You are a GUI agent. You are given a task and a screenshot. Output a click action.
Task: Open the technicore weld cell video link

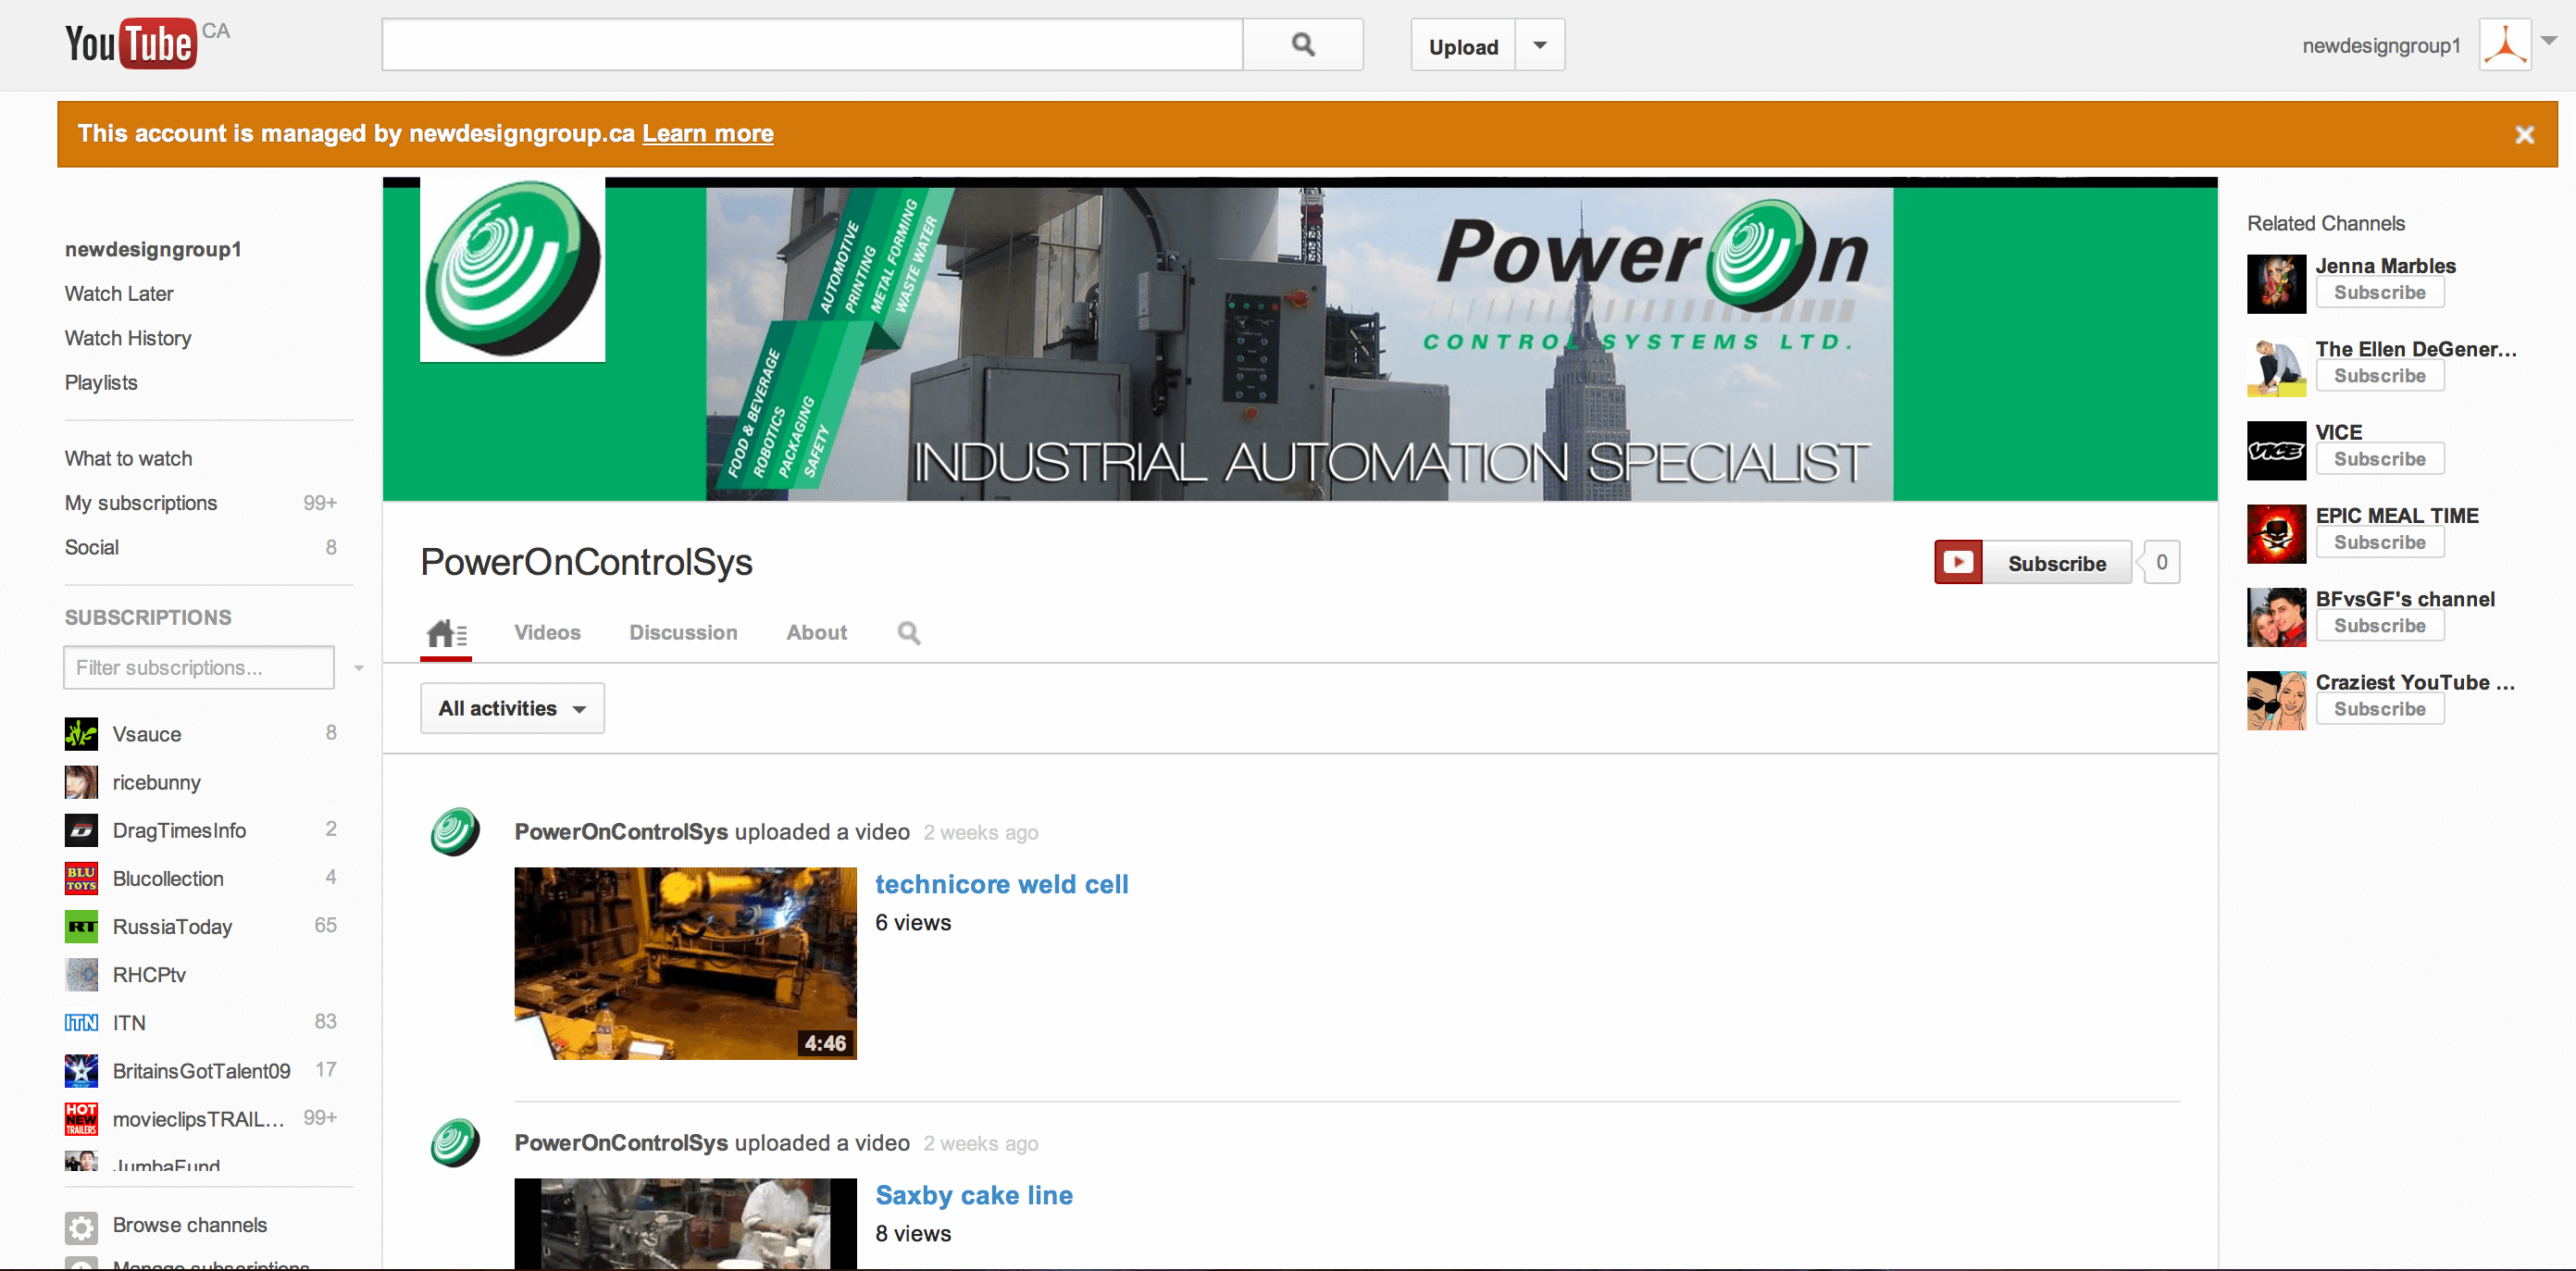pos(1001,885)
